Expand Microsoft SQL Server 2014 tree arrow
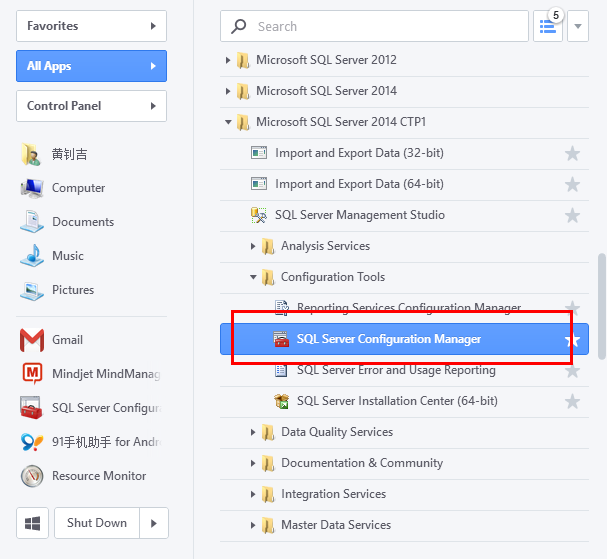 tap(228, 91)
